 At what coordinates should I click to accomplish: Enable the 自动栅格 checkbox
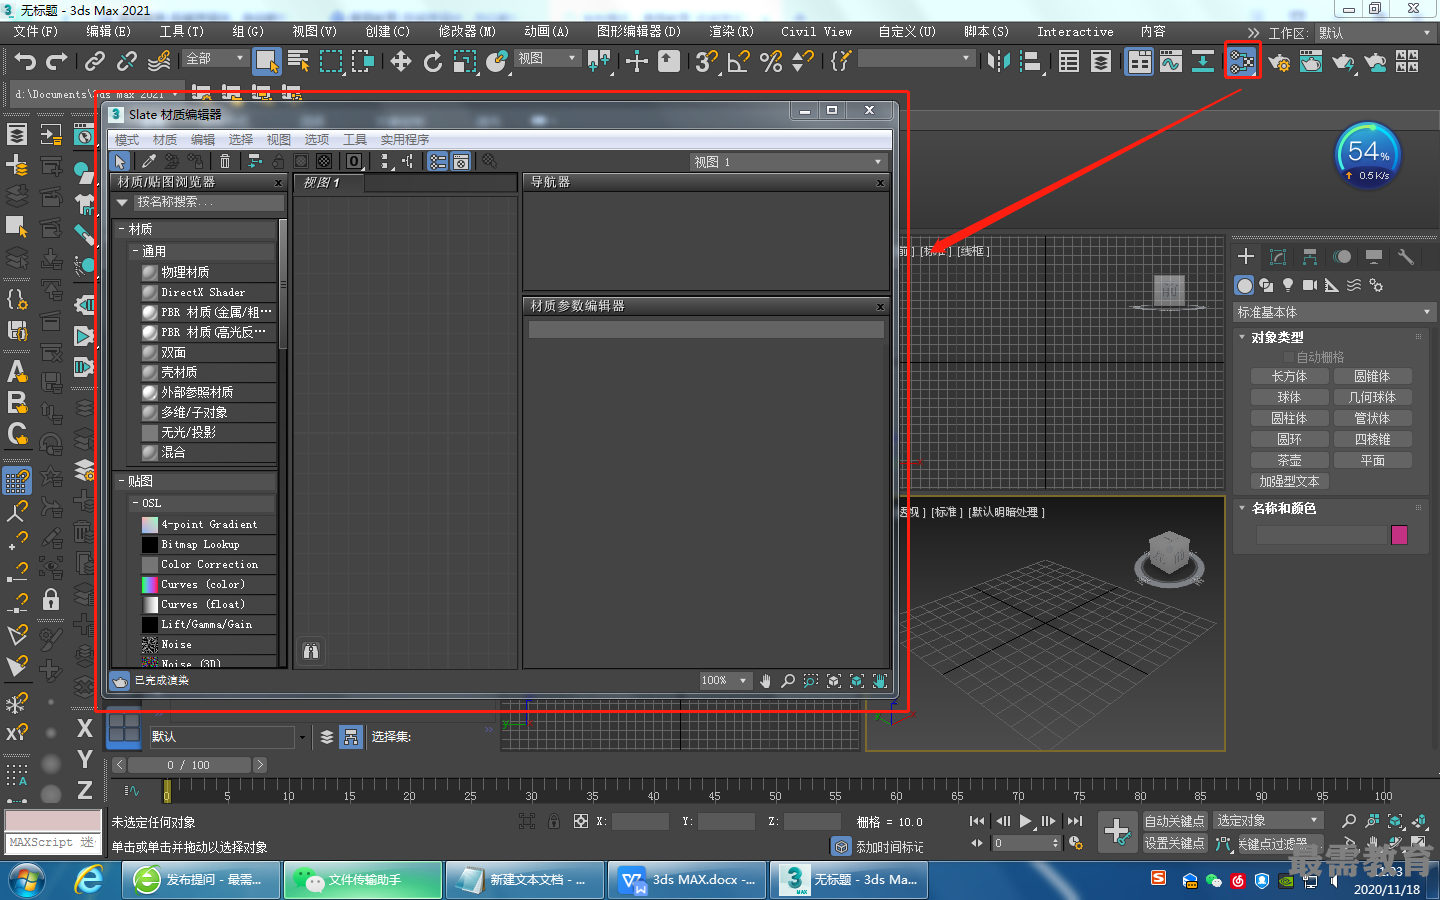click(x=1289, y=357)
